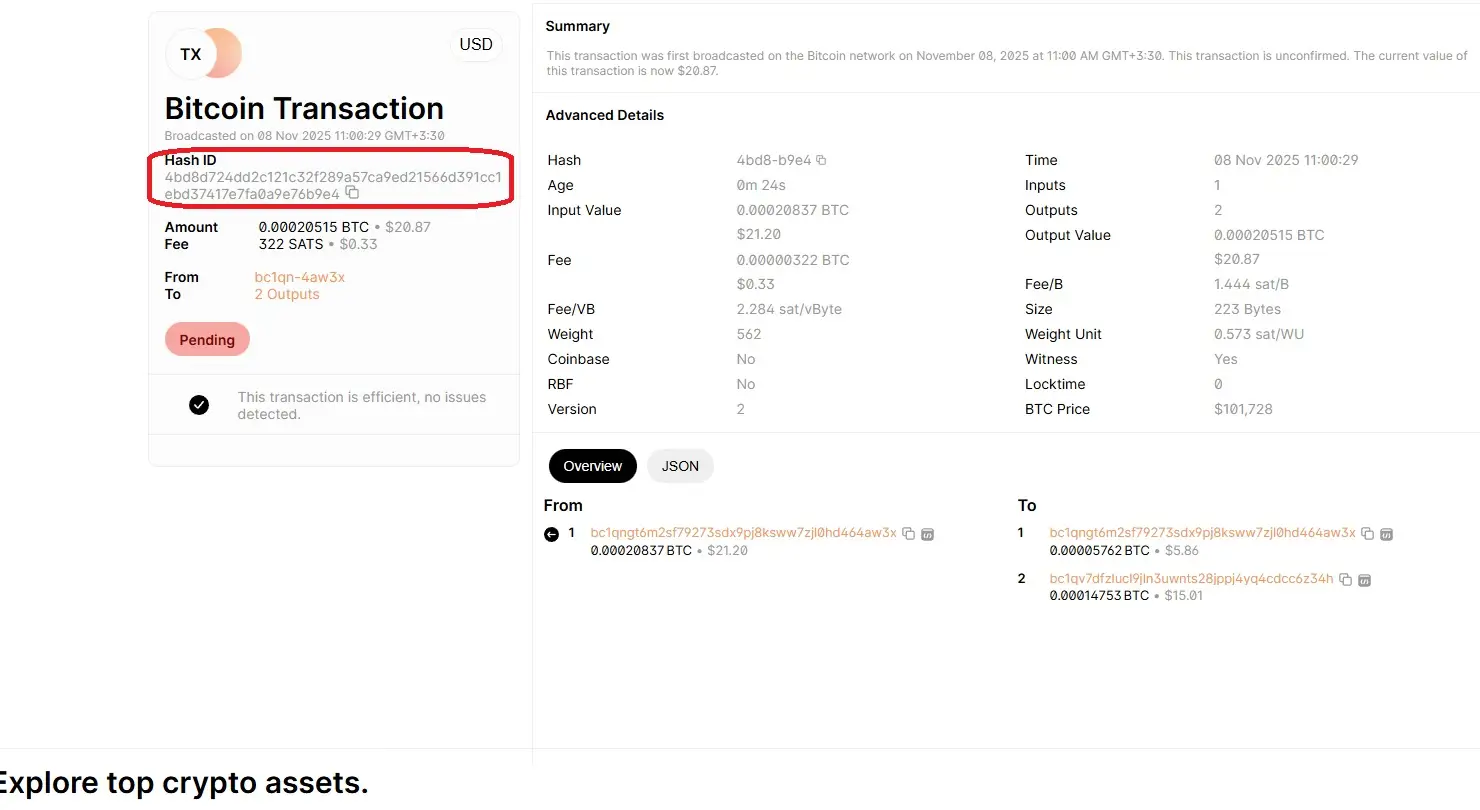1480x810 pixels.
Task: Open the From address bc1qngt6m2sf link
Action: tap(743, 533)
